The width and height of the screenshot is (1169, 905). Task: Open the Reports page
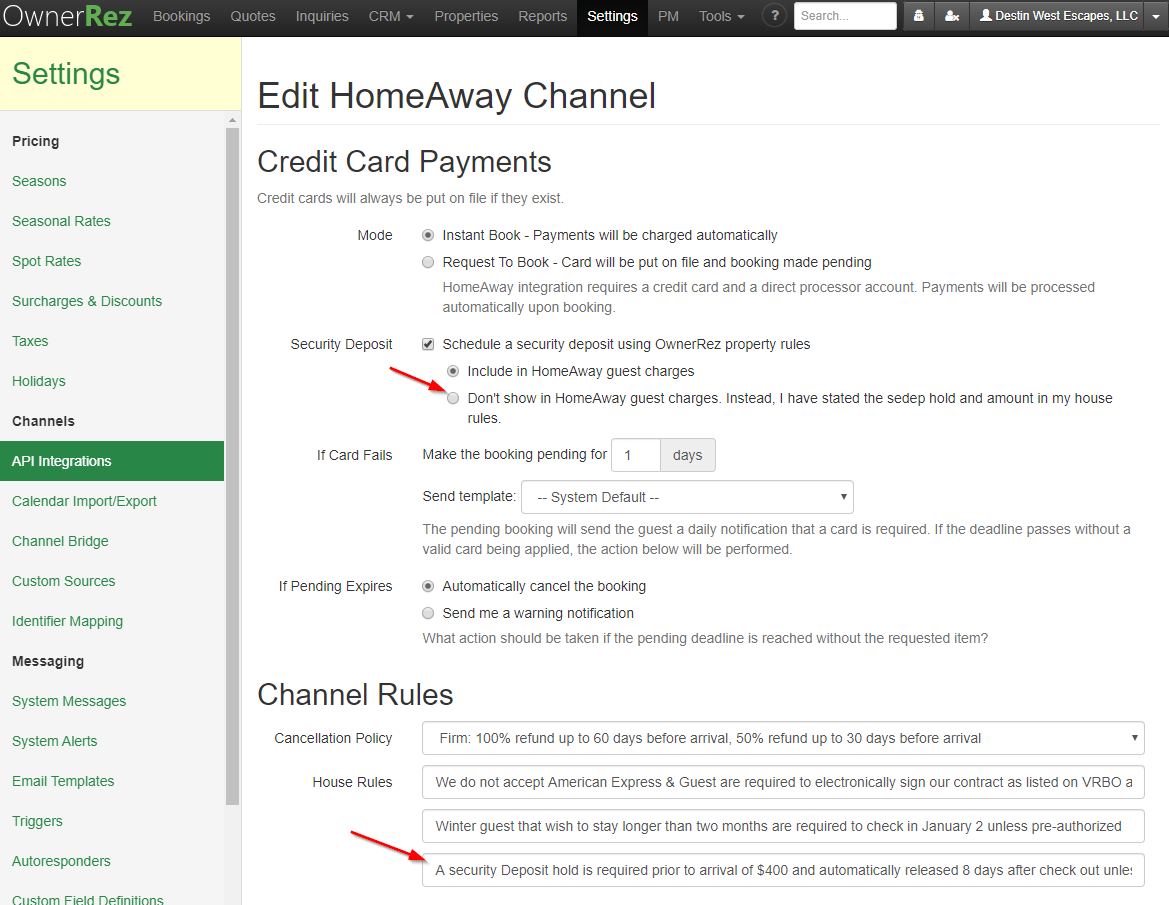pos(542,16)
